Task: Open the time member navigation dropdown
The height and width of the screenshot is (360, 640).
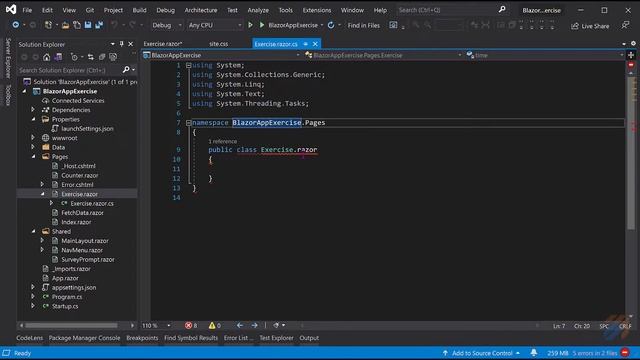Action: click(544, 55)
